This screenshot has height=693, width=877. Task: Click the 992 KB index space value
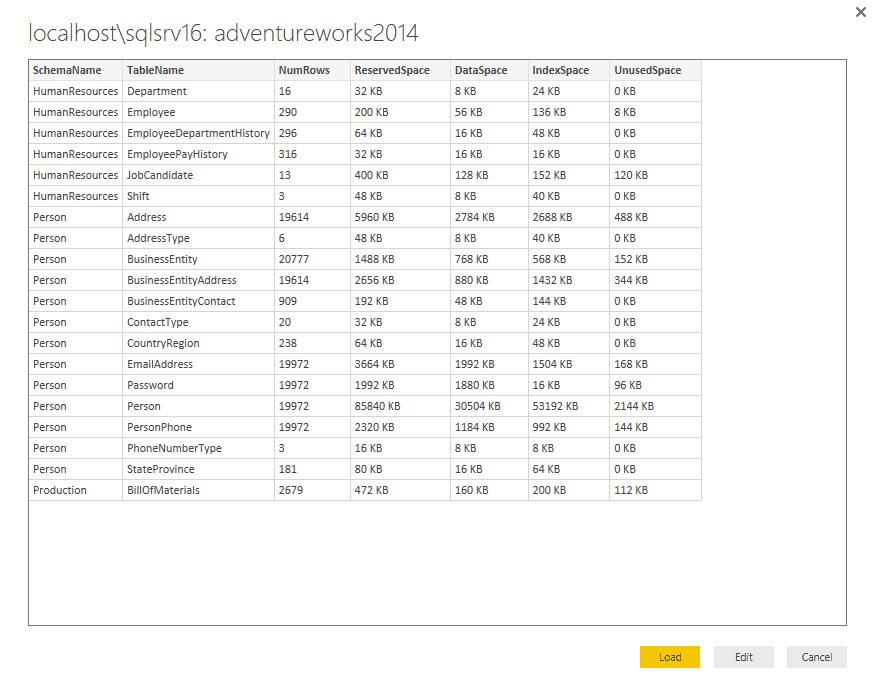569,427
